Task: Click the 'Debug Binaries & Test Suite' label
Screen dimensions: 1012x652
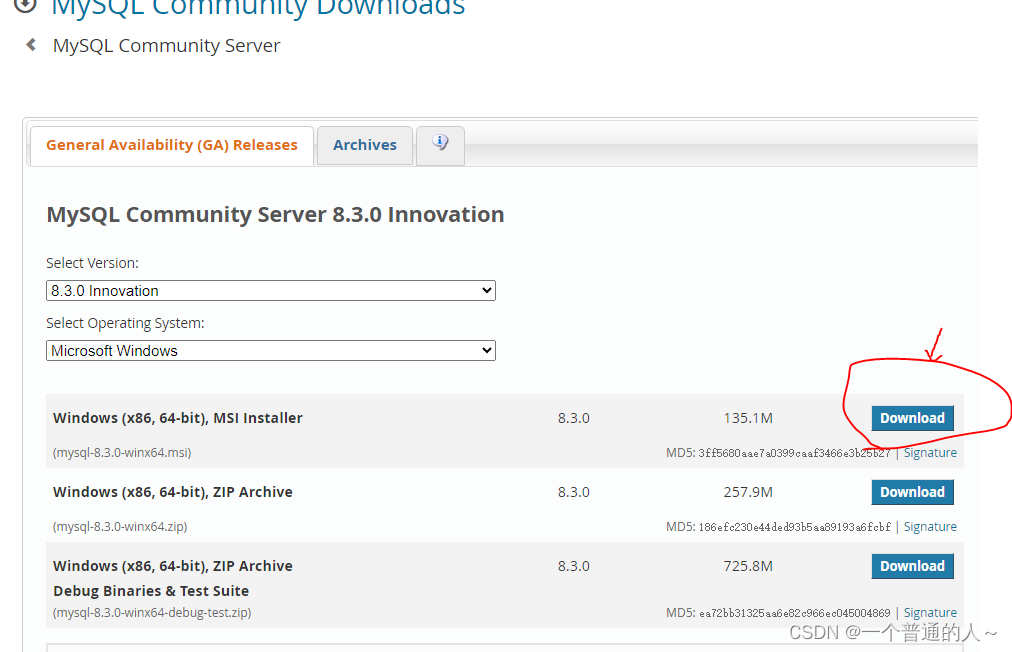Action: click(x=151, y=591)
